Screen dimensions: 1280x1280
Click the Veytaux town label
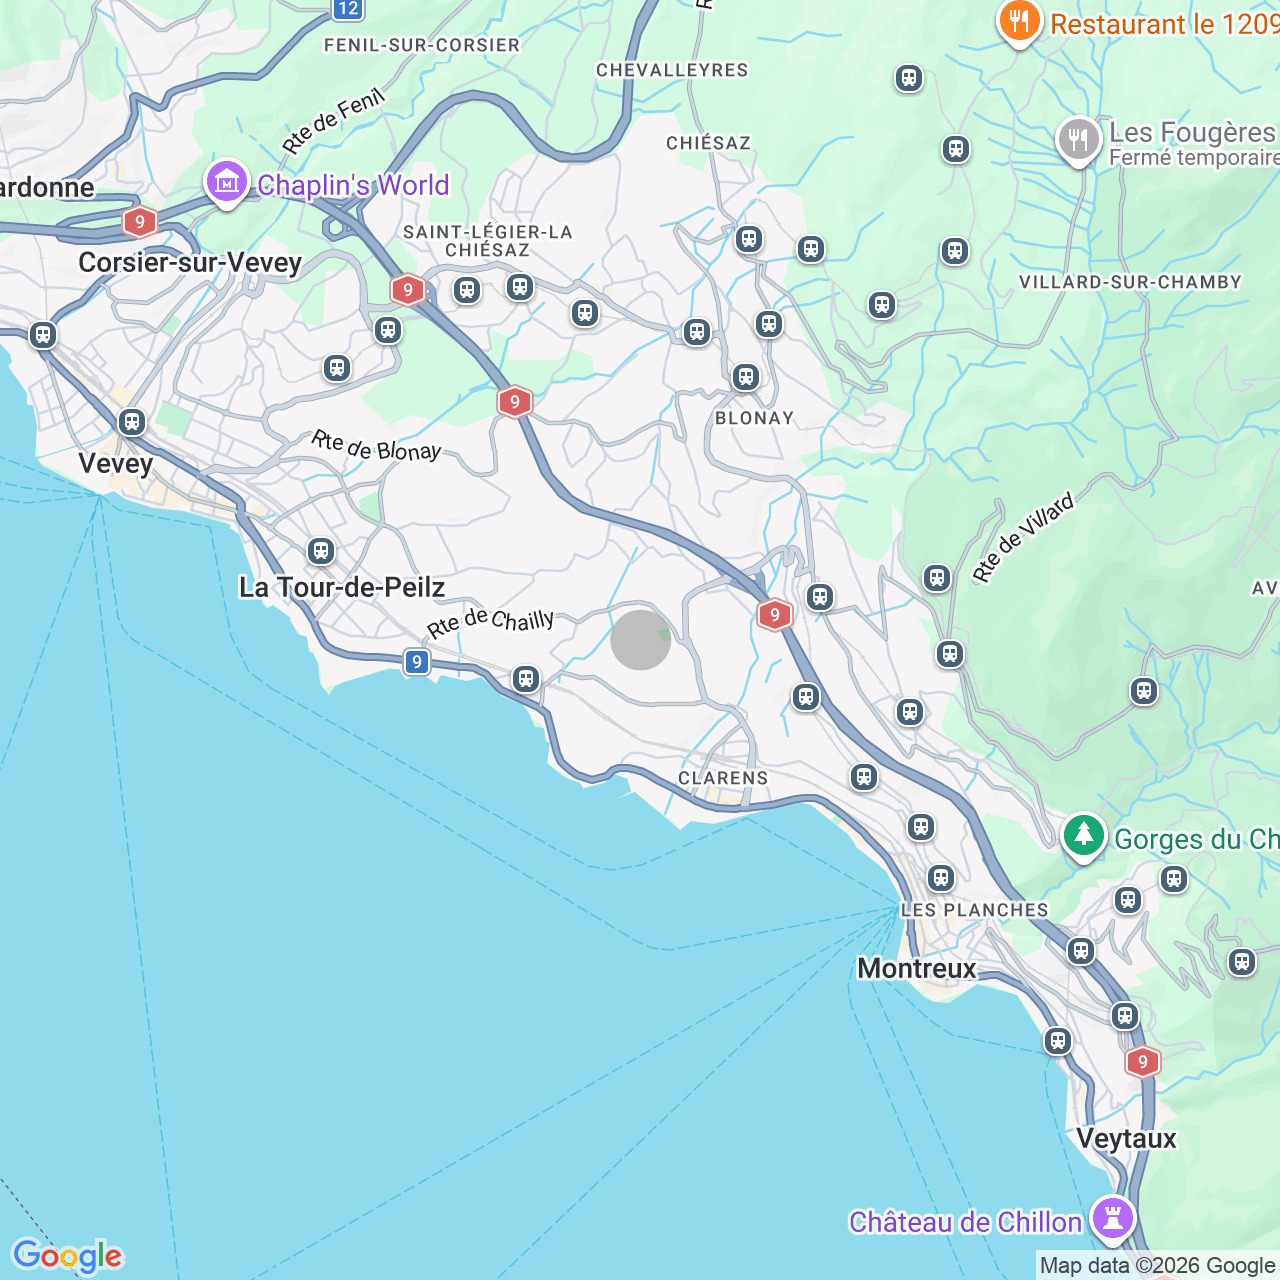(x=1127, y=1138)
